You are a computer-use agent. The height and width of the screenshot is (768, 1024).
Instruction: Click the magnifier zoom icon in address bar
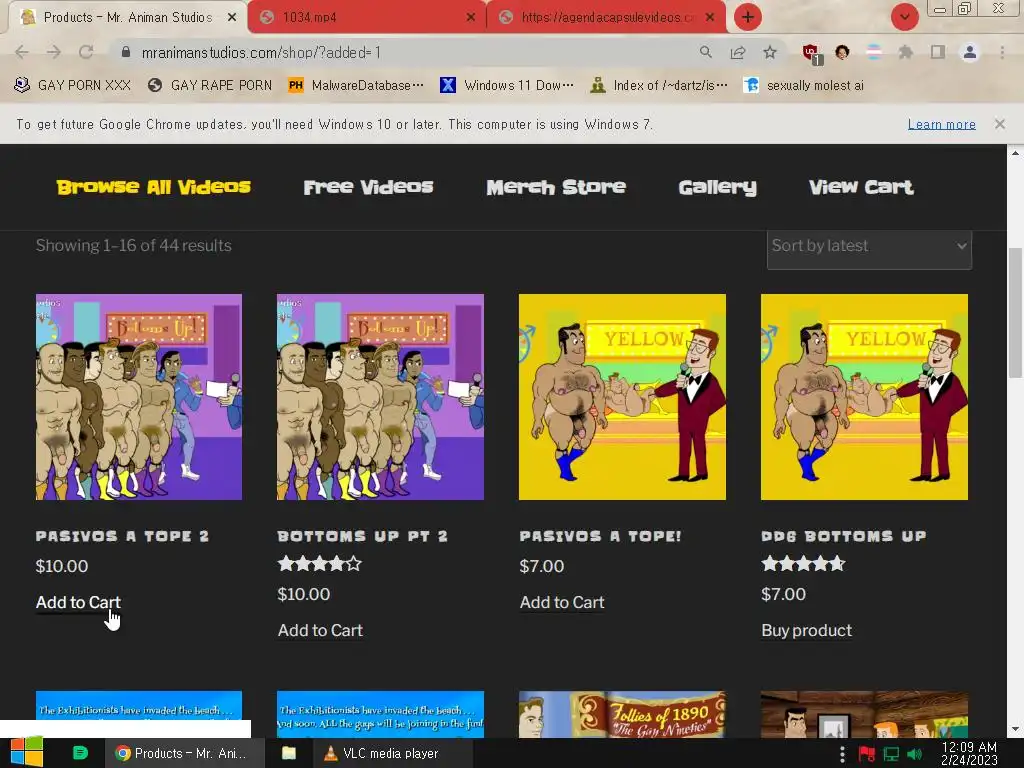tap(705, 52)
